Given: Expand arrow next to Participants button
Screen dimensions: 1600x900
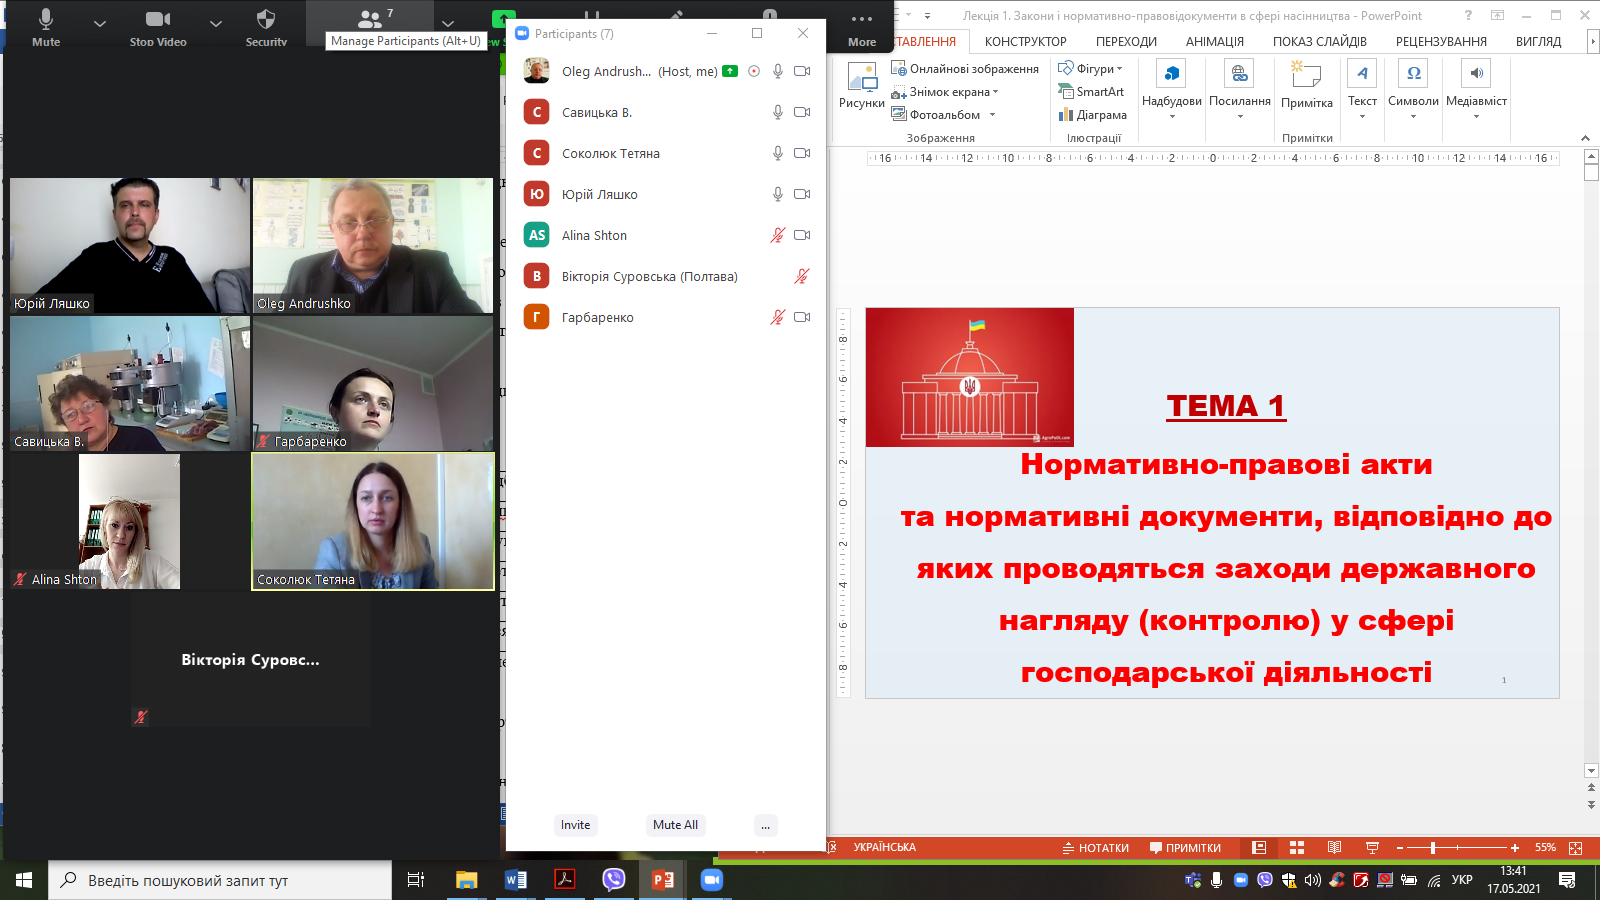Looking at the screenshot, I should [x=447, y=23].
